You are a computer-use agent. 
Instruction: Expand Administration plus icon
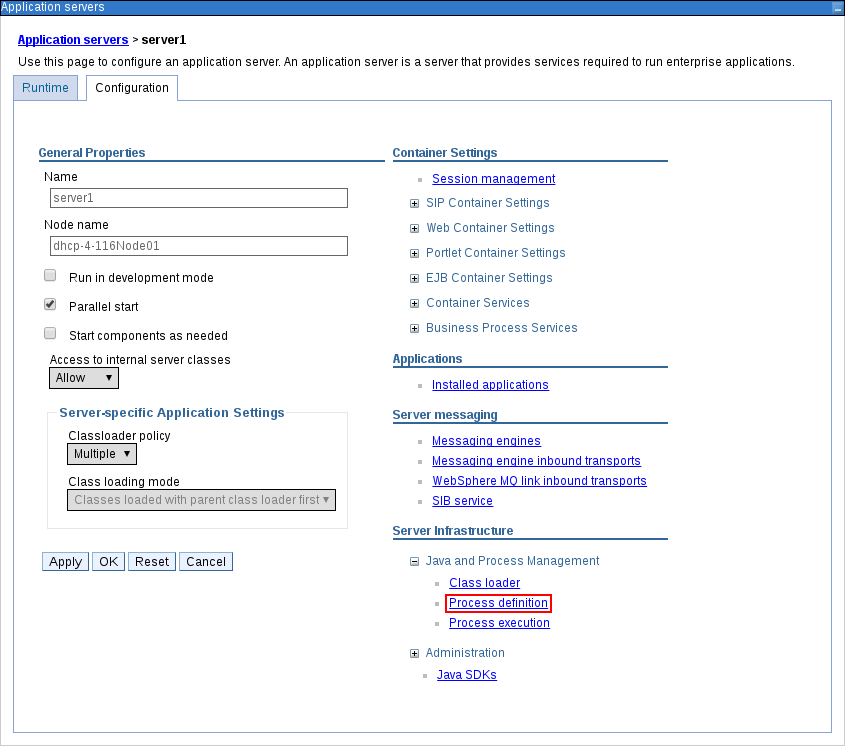click(414, 653)
